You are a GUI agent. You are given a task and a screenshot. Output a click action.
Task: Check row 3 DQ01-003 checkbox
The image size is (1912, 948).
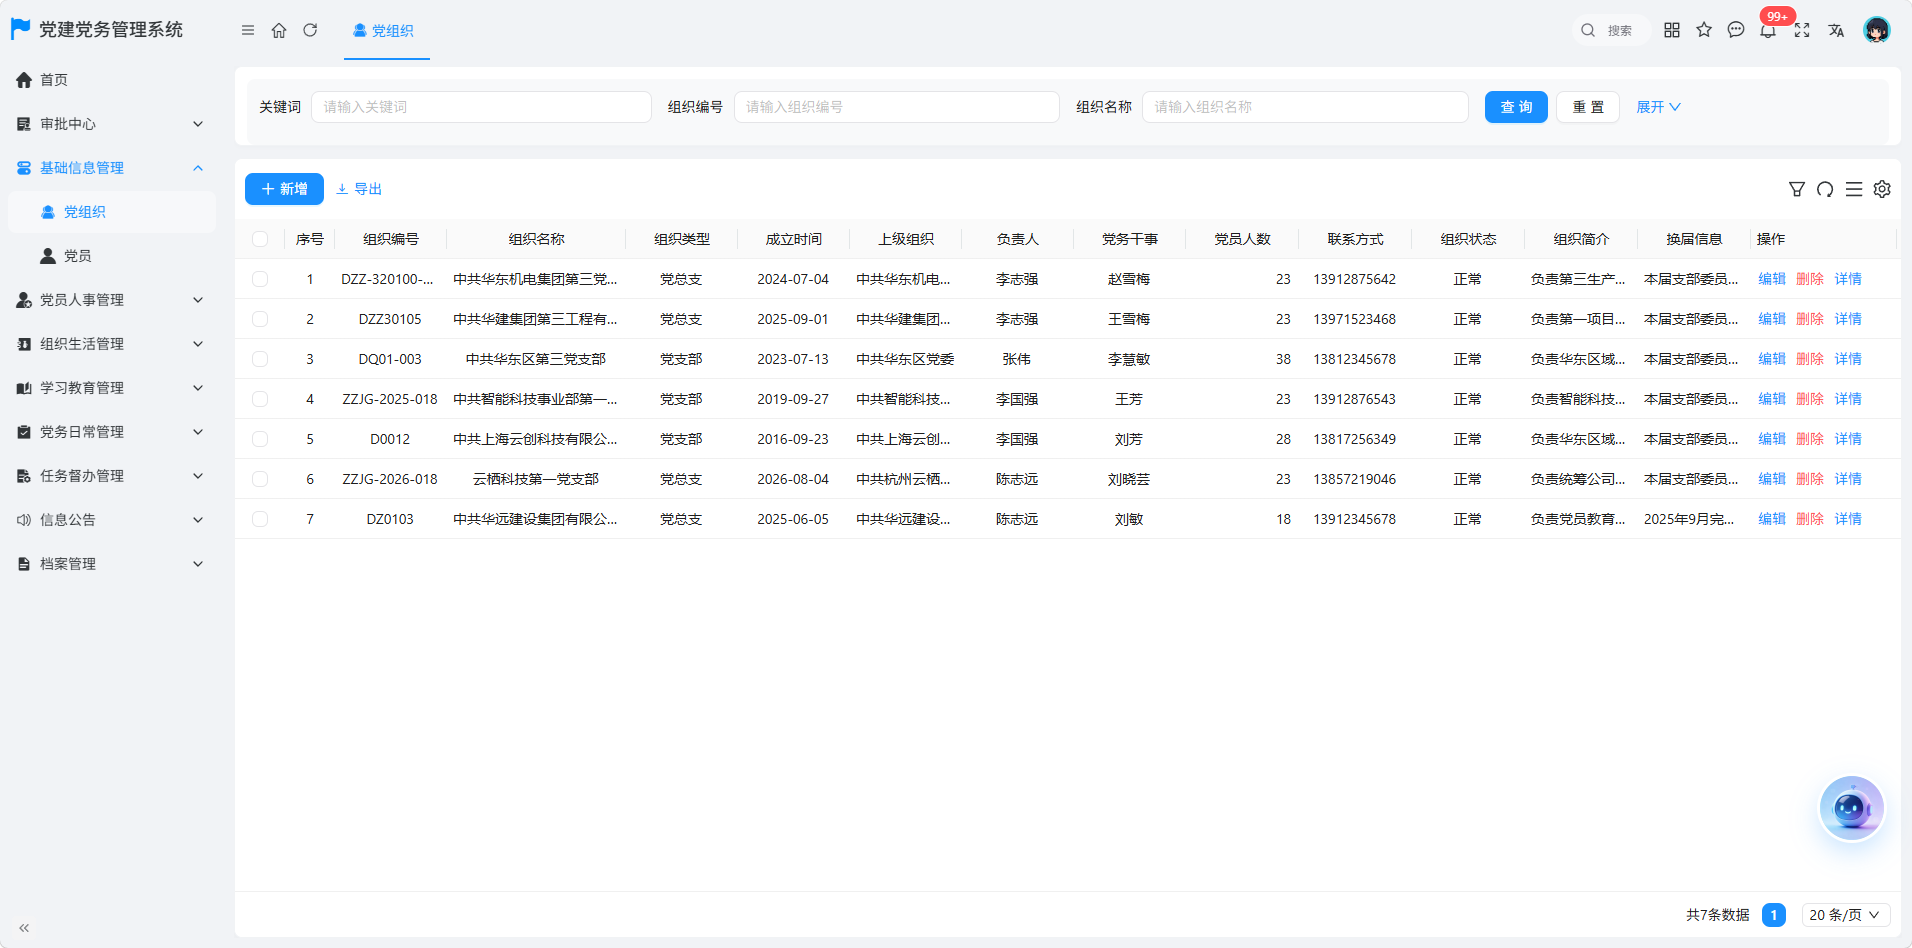[260, 359]
